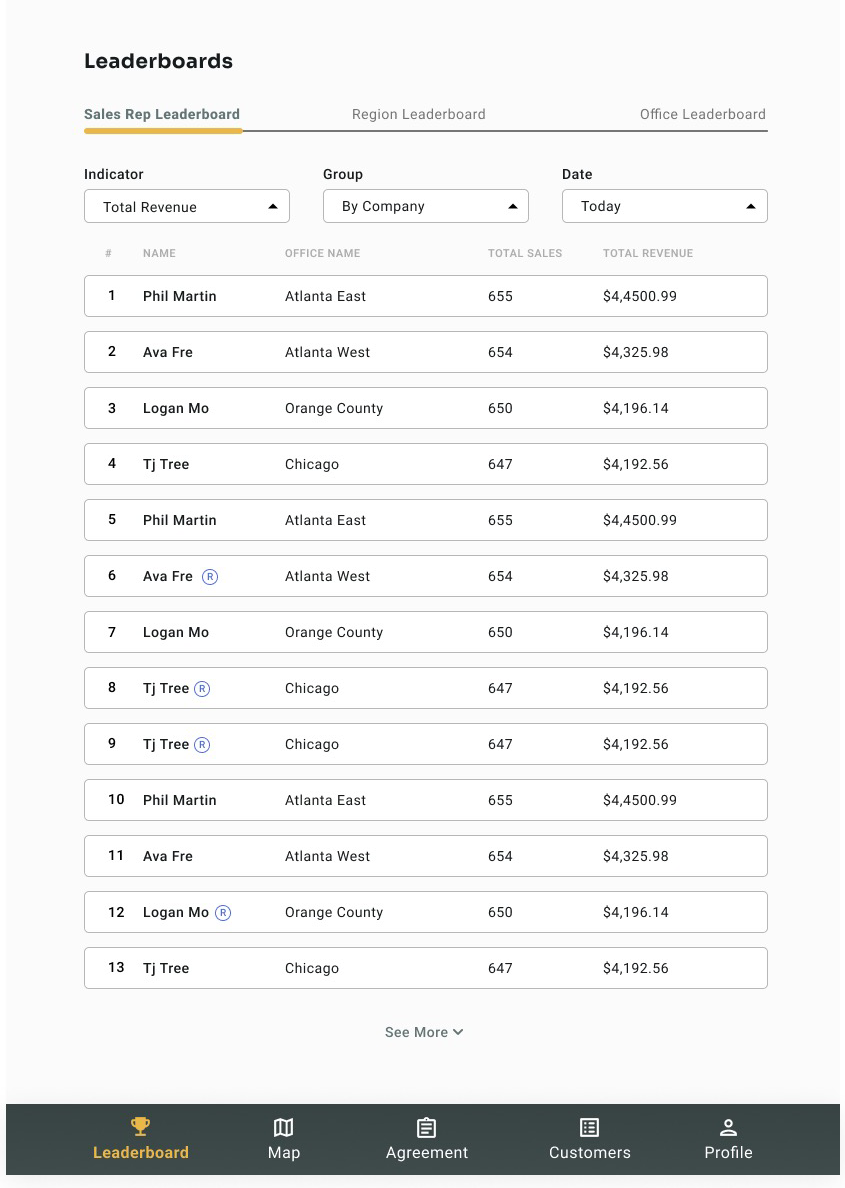This screenshot has height=1188, width=845.
Task: Sort by the TOTAL REVENUE column header
Action: [x=647, y=253]
